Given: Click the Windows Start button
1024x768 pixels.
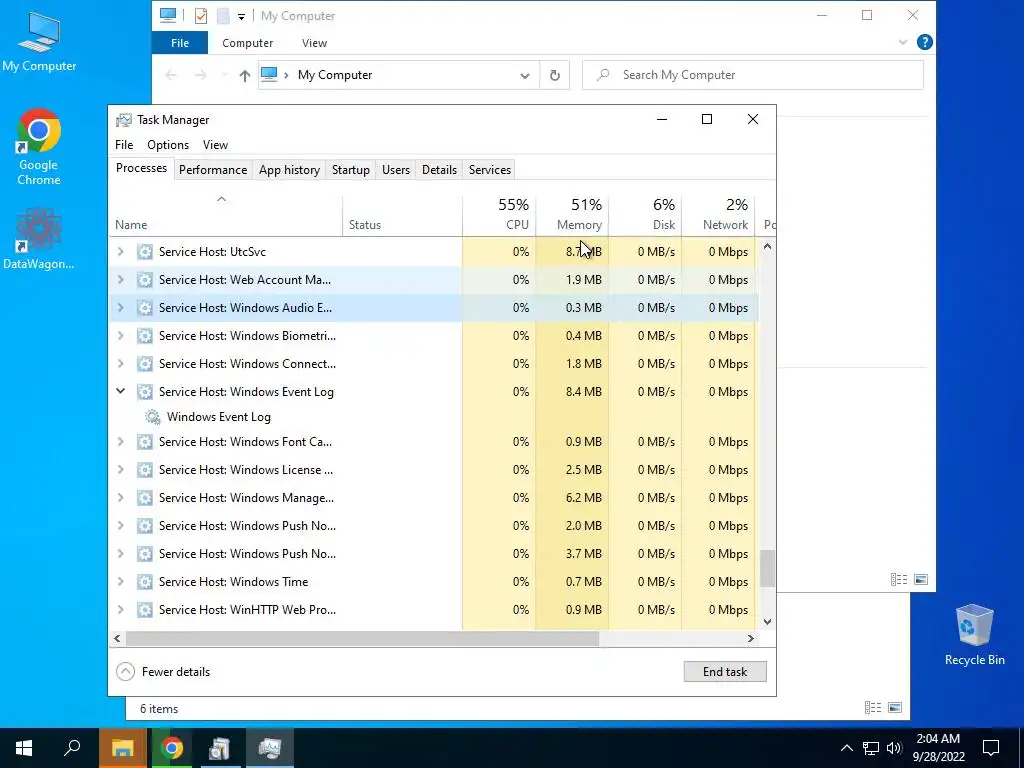Looking at the screenshot, I should coord(24,748).
